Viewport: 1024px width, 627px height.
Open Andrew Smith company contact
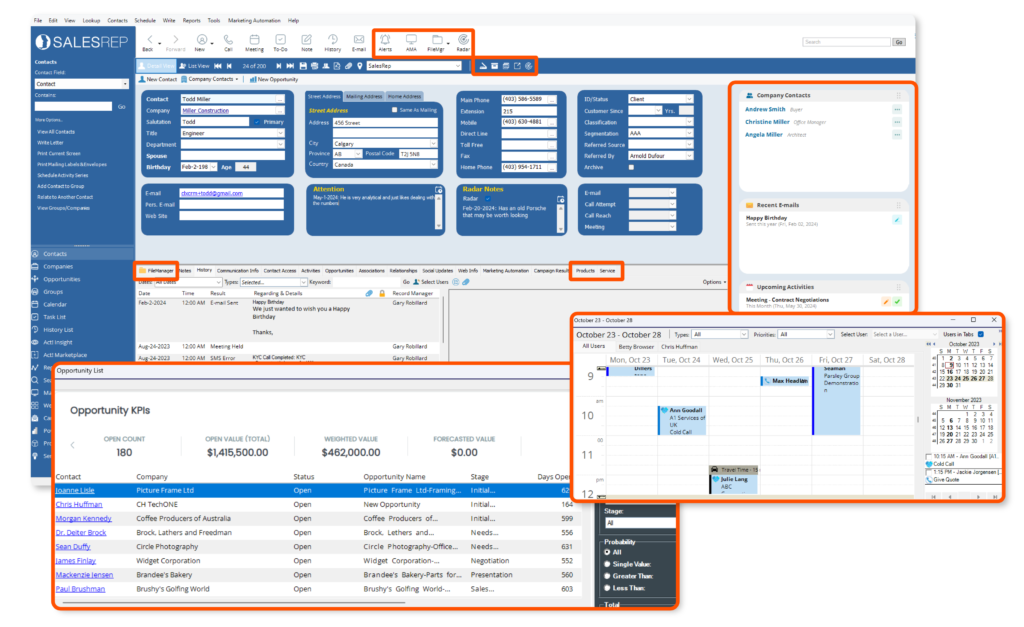pos(765,110)
